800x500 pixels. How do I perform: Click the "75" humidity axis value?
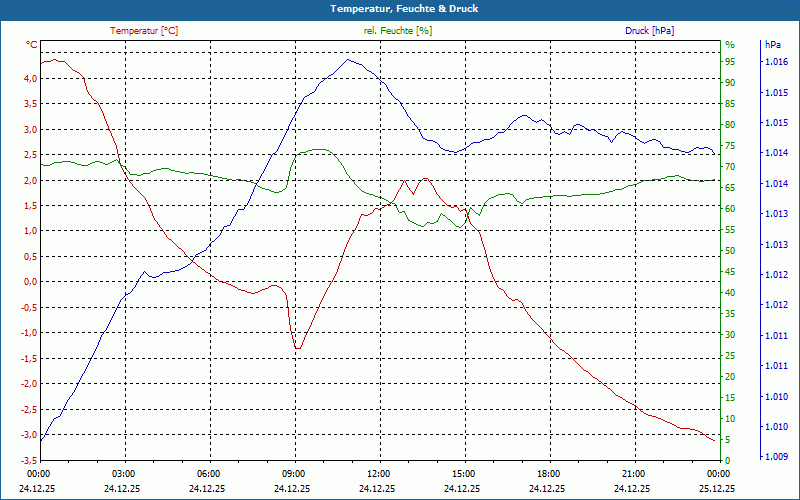730,146
